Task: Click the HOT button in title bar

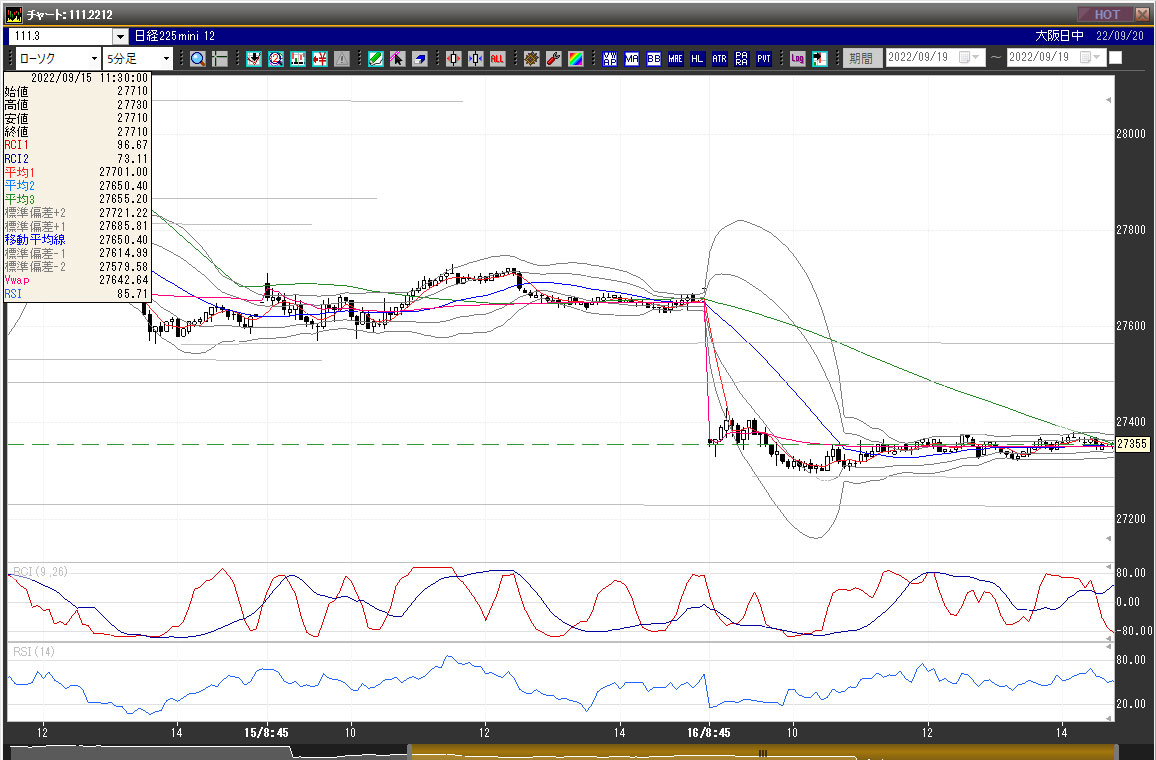Action: tap(1104, 14)
